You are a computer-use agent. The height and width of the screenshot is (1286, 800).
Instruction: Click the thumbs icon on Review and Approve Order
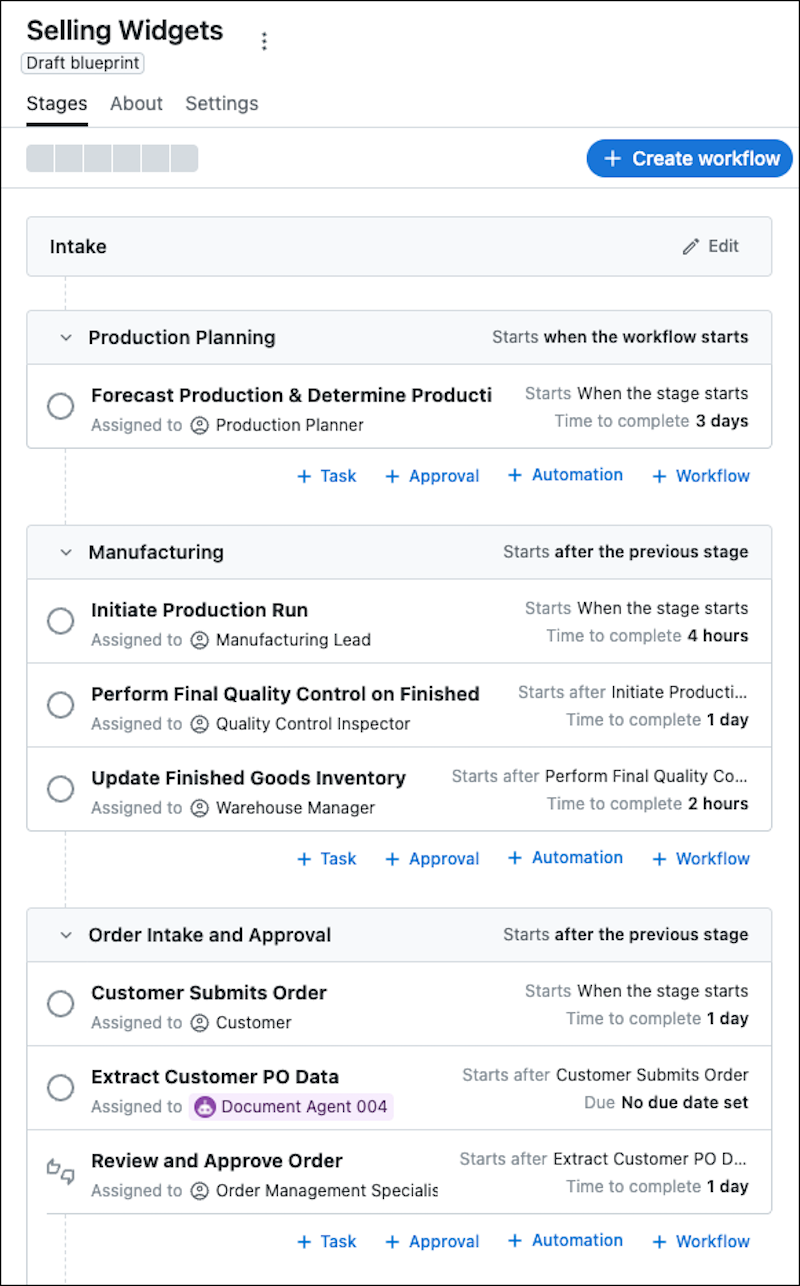coord(61,1171)
